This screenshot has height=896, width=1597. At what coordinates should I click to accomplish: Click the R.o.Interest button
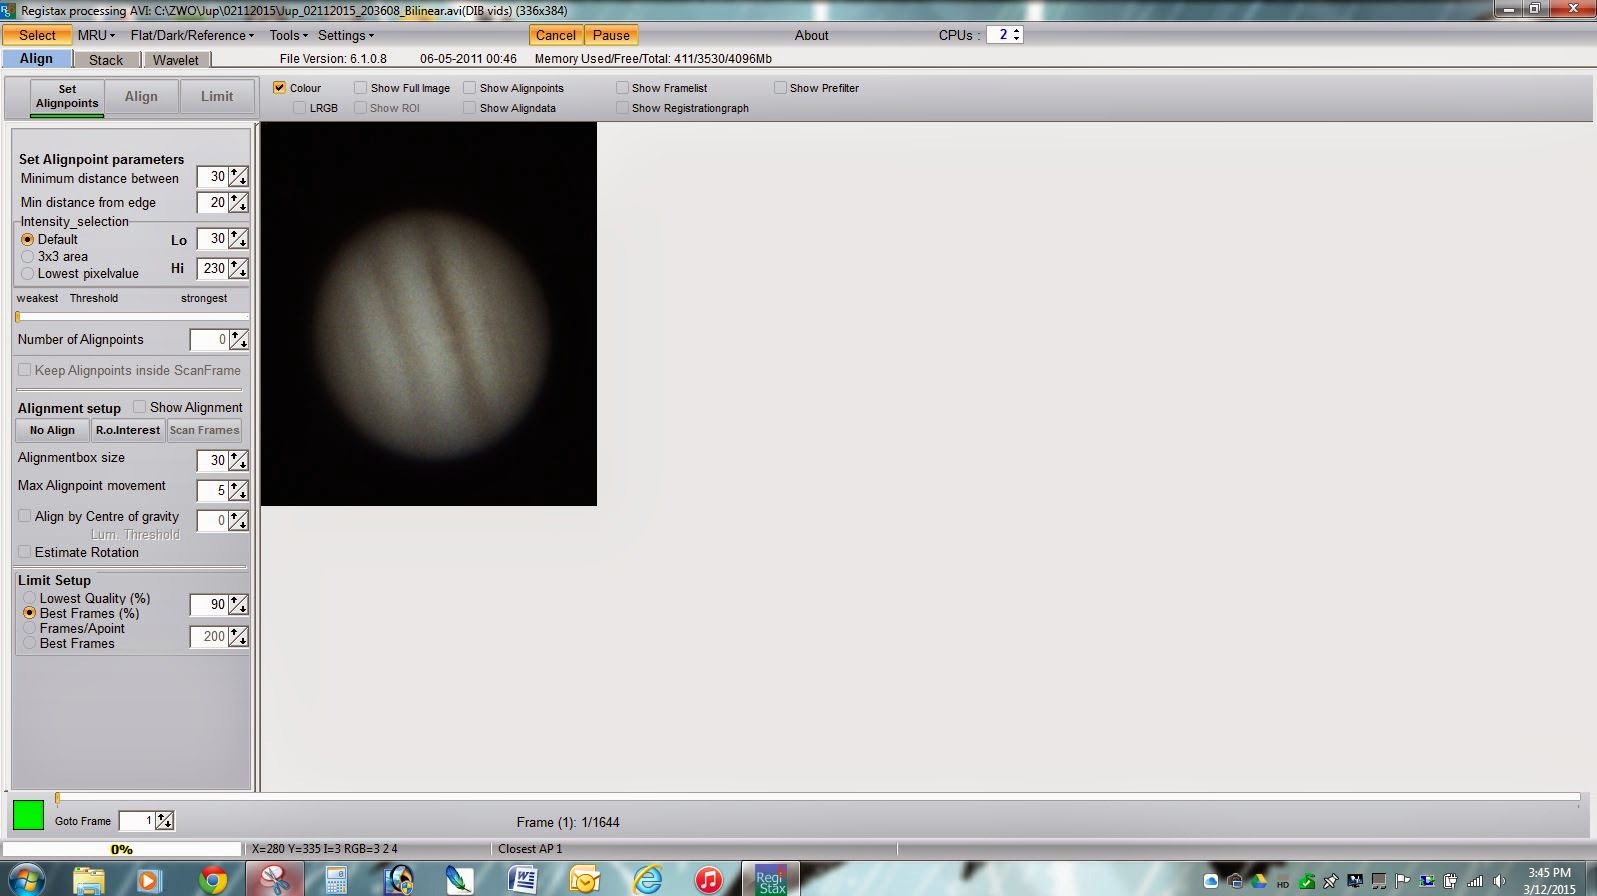point(128,430)
